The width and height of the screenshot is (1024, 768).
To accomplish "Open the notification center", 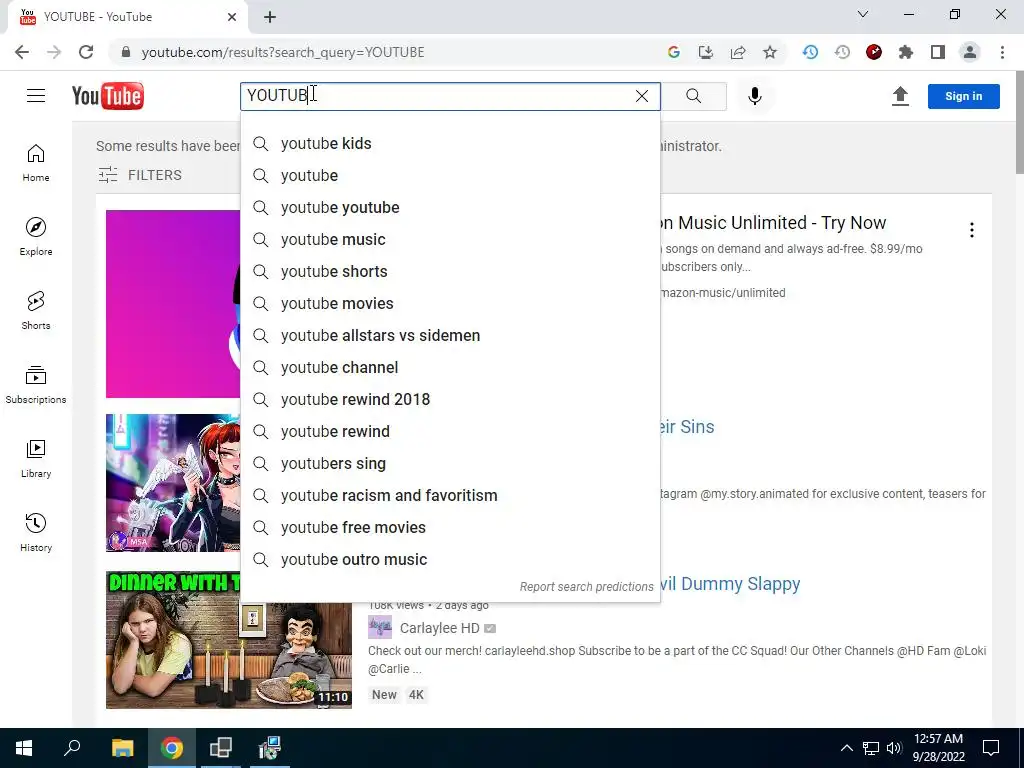I will coord(991,748).
